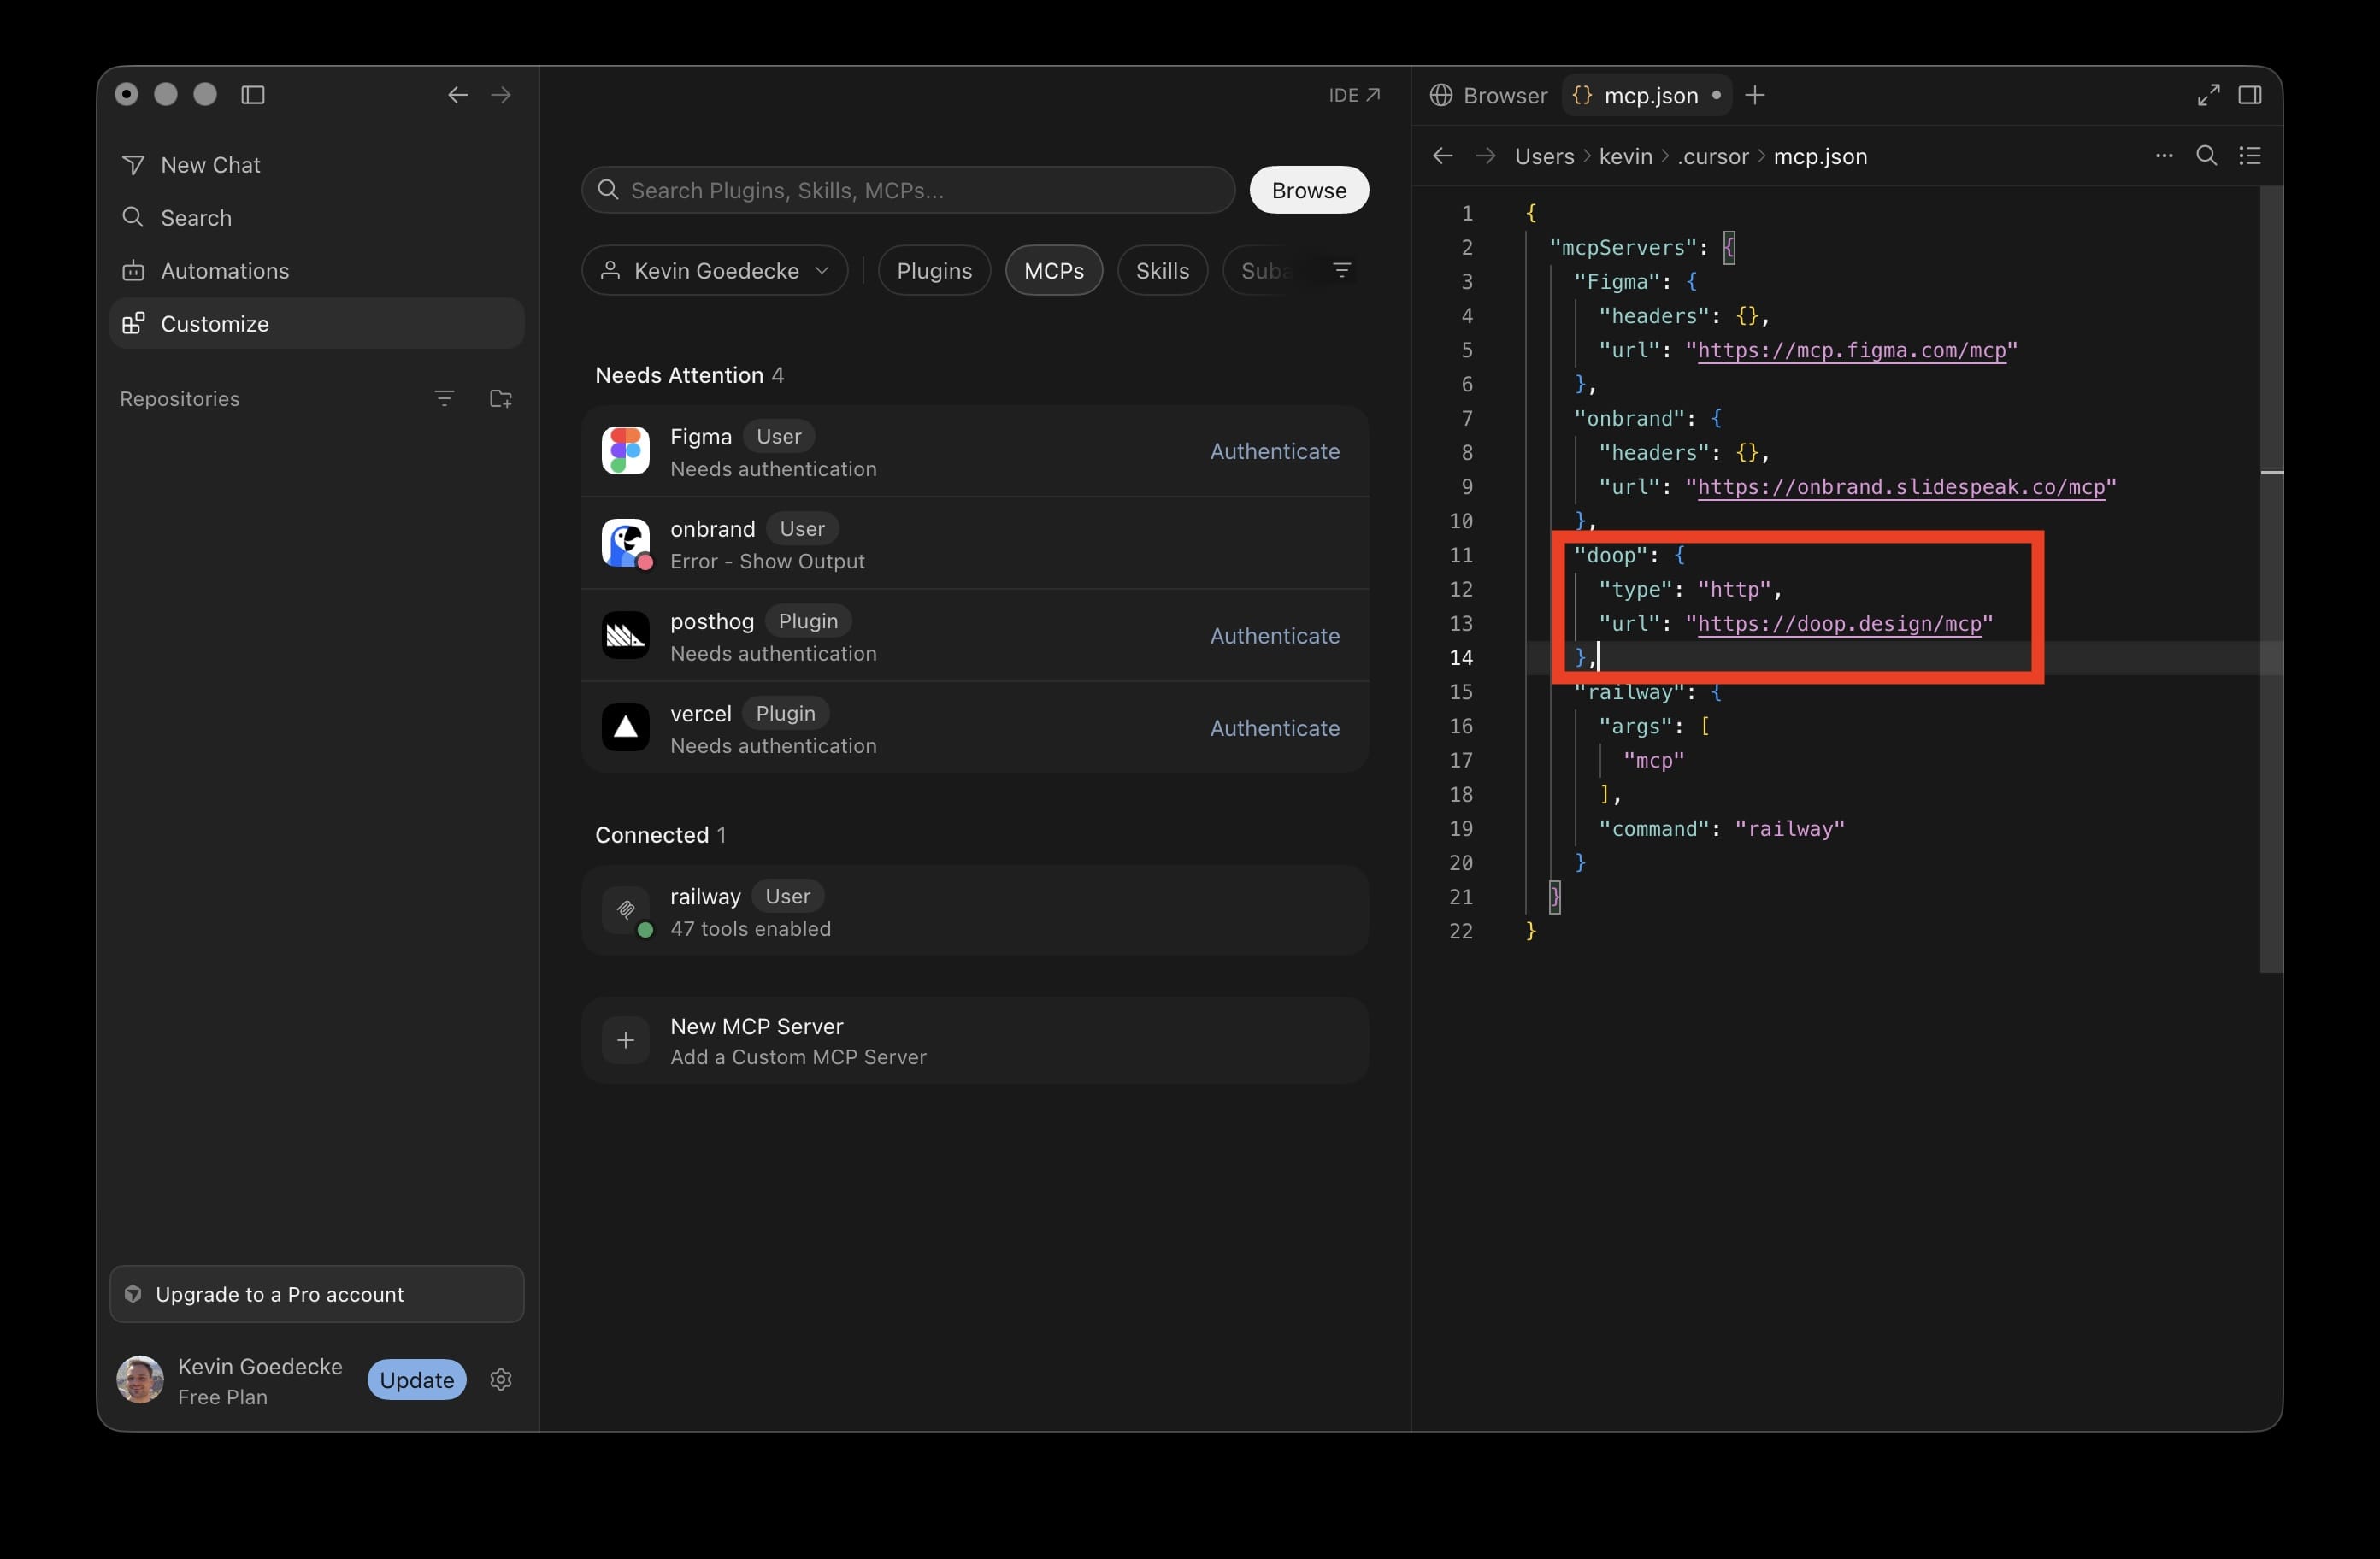Image resolution: width=2380 pixels, height=1559 pixels.
Task: Open the railway 47 tools enabled row
Action: click(975, 911)
